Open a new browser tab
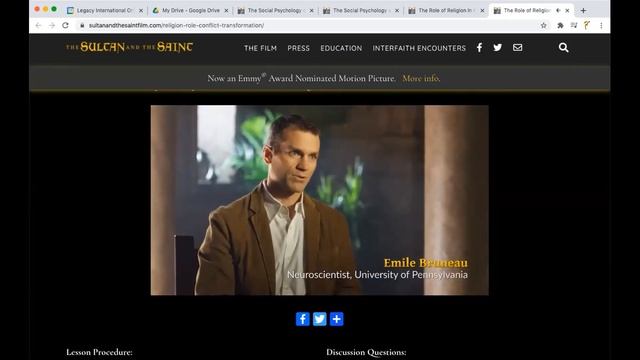 point(583,11)
